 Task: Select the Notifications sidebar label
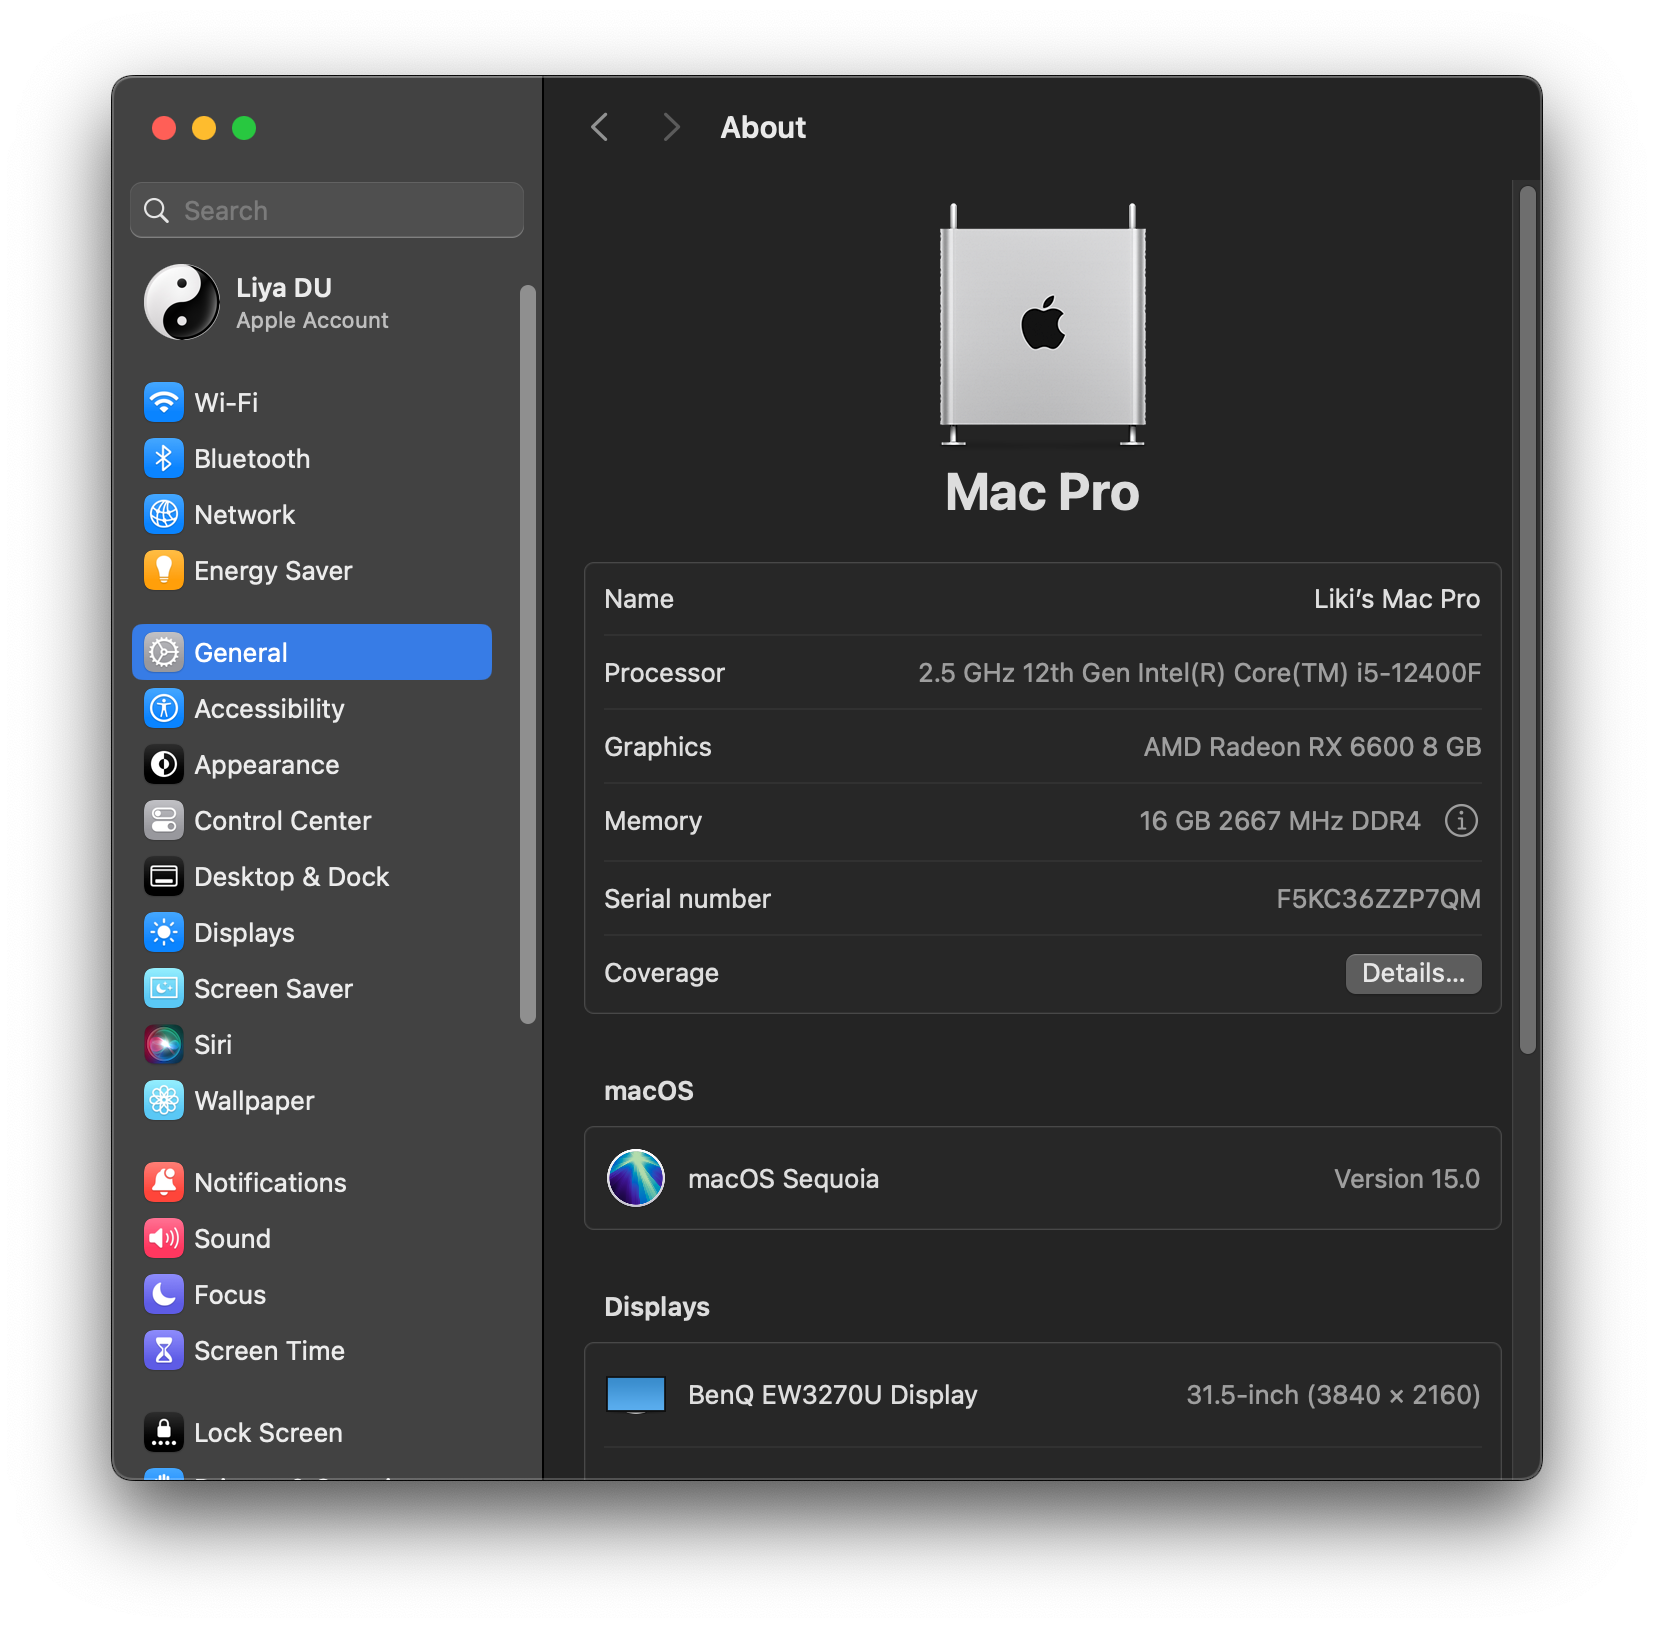pos(270,1182)
